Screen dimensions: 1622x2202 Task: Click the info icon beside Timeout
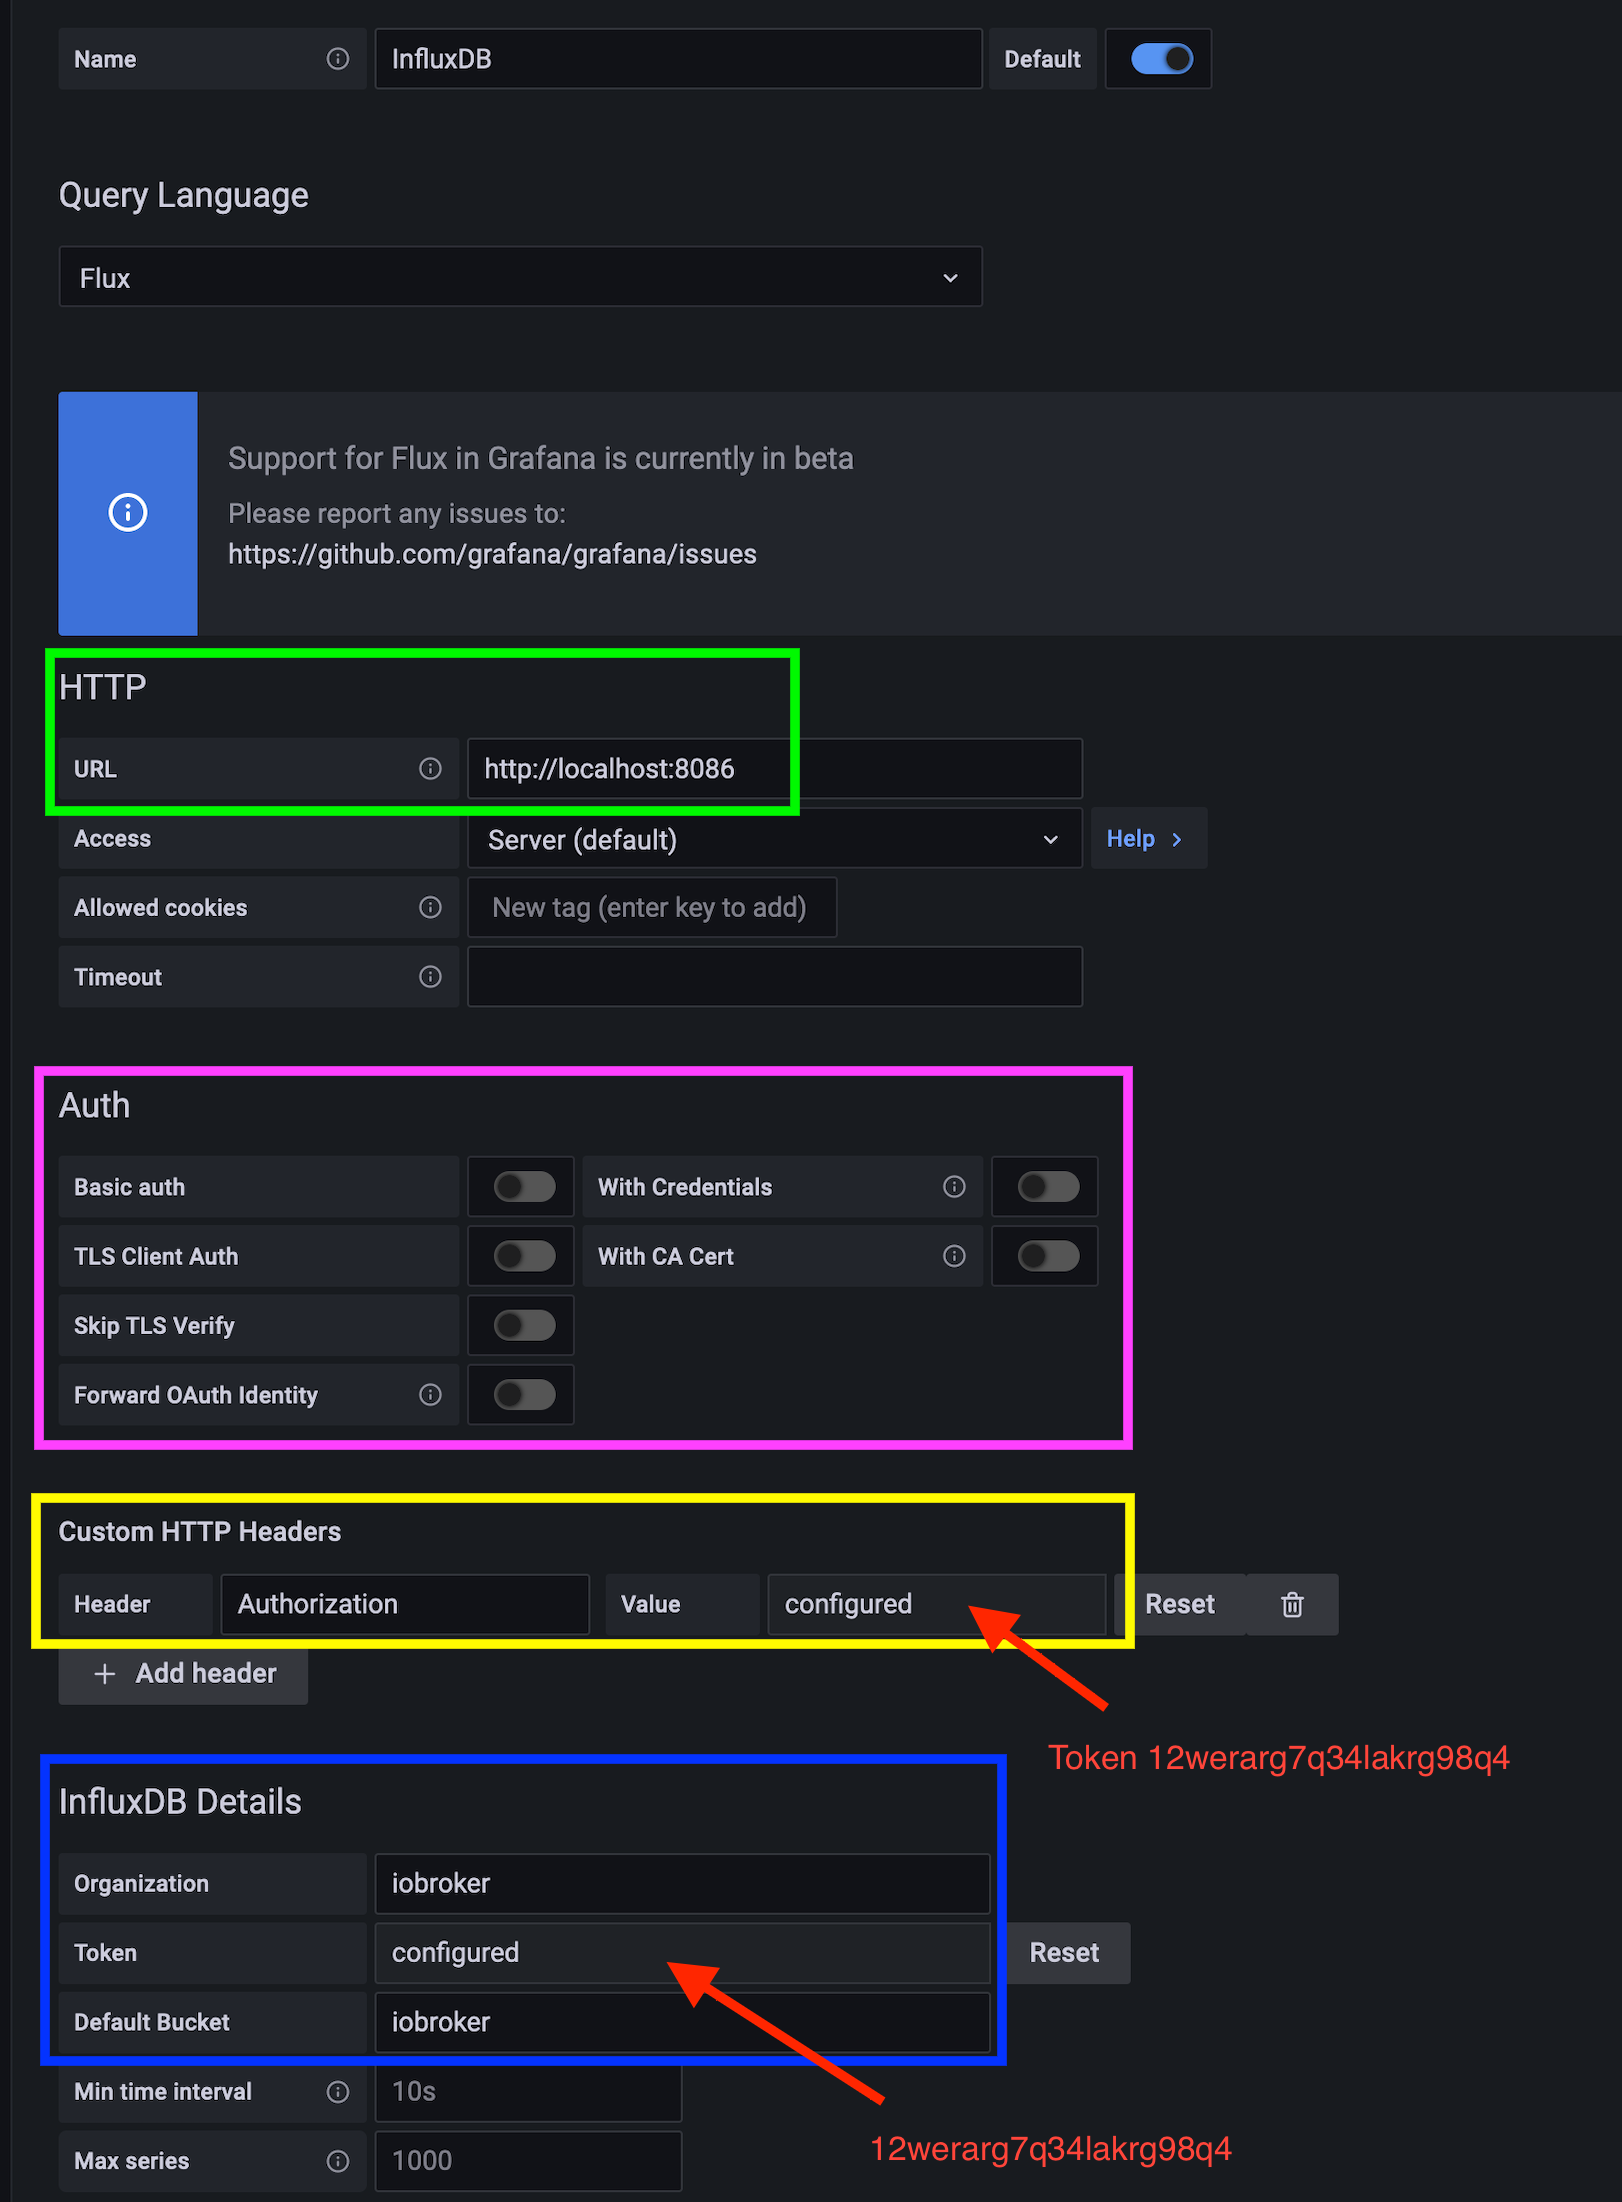[x=430, y=976]
